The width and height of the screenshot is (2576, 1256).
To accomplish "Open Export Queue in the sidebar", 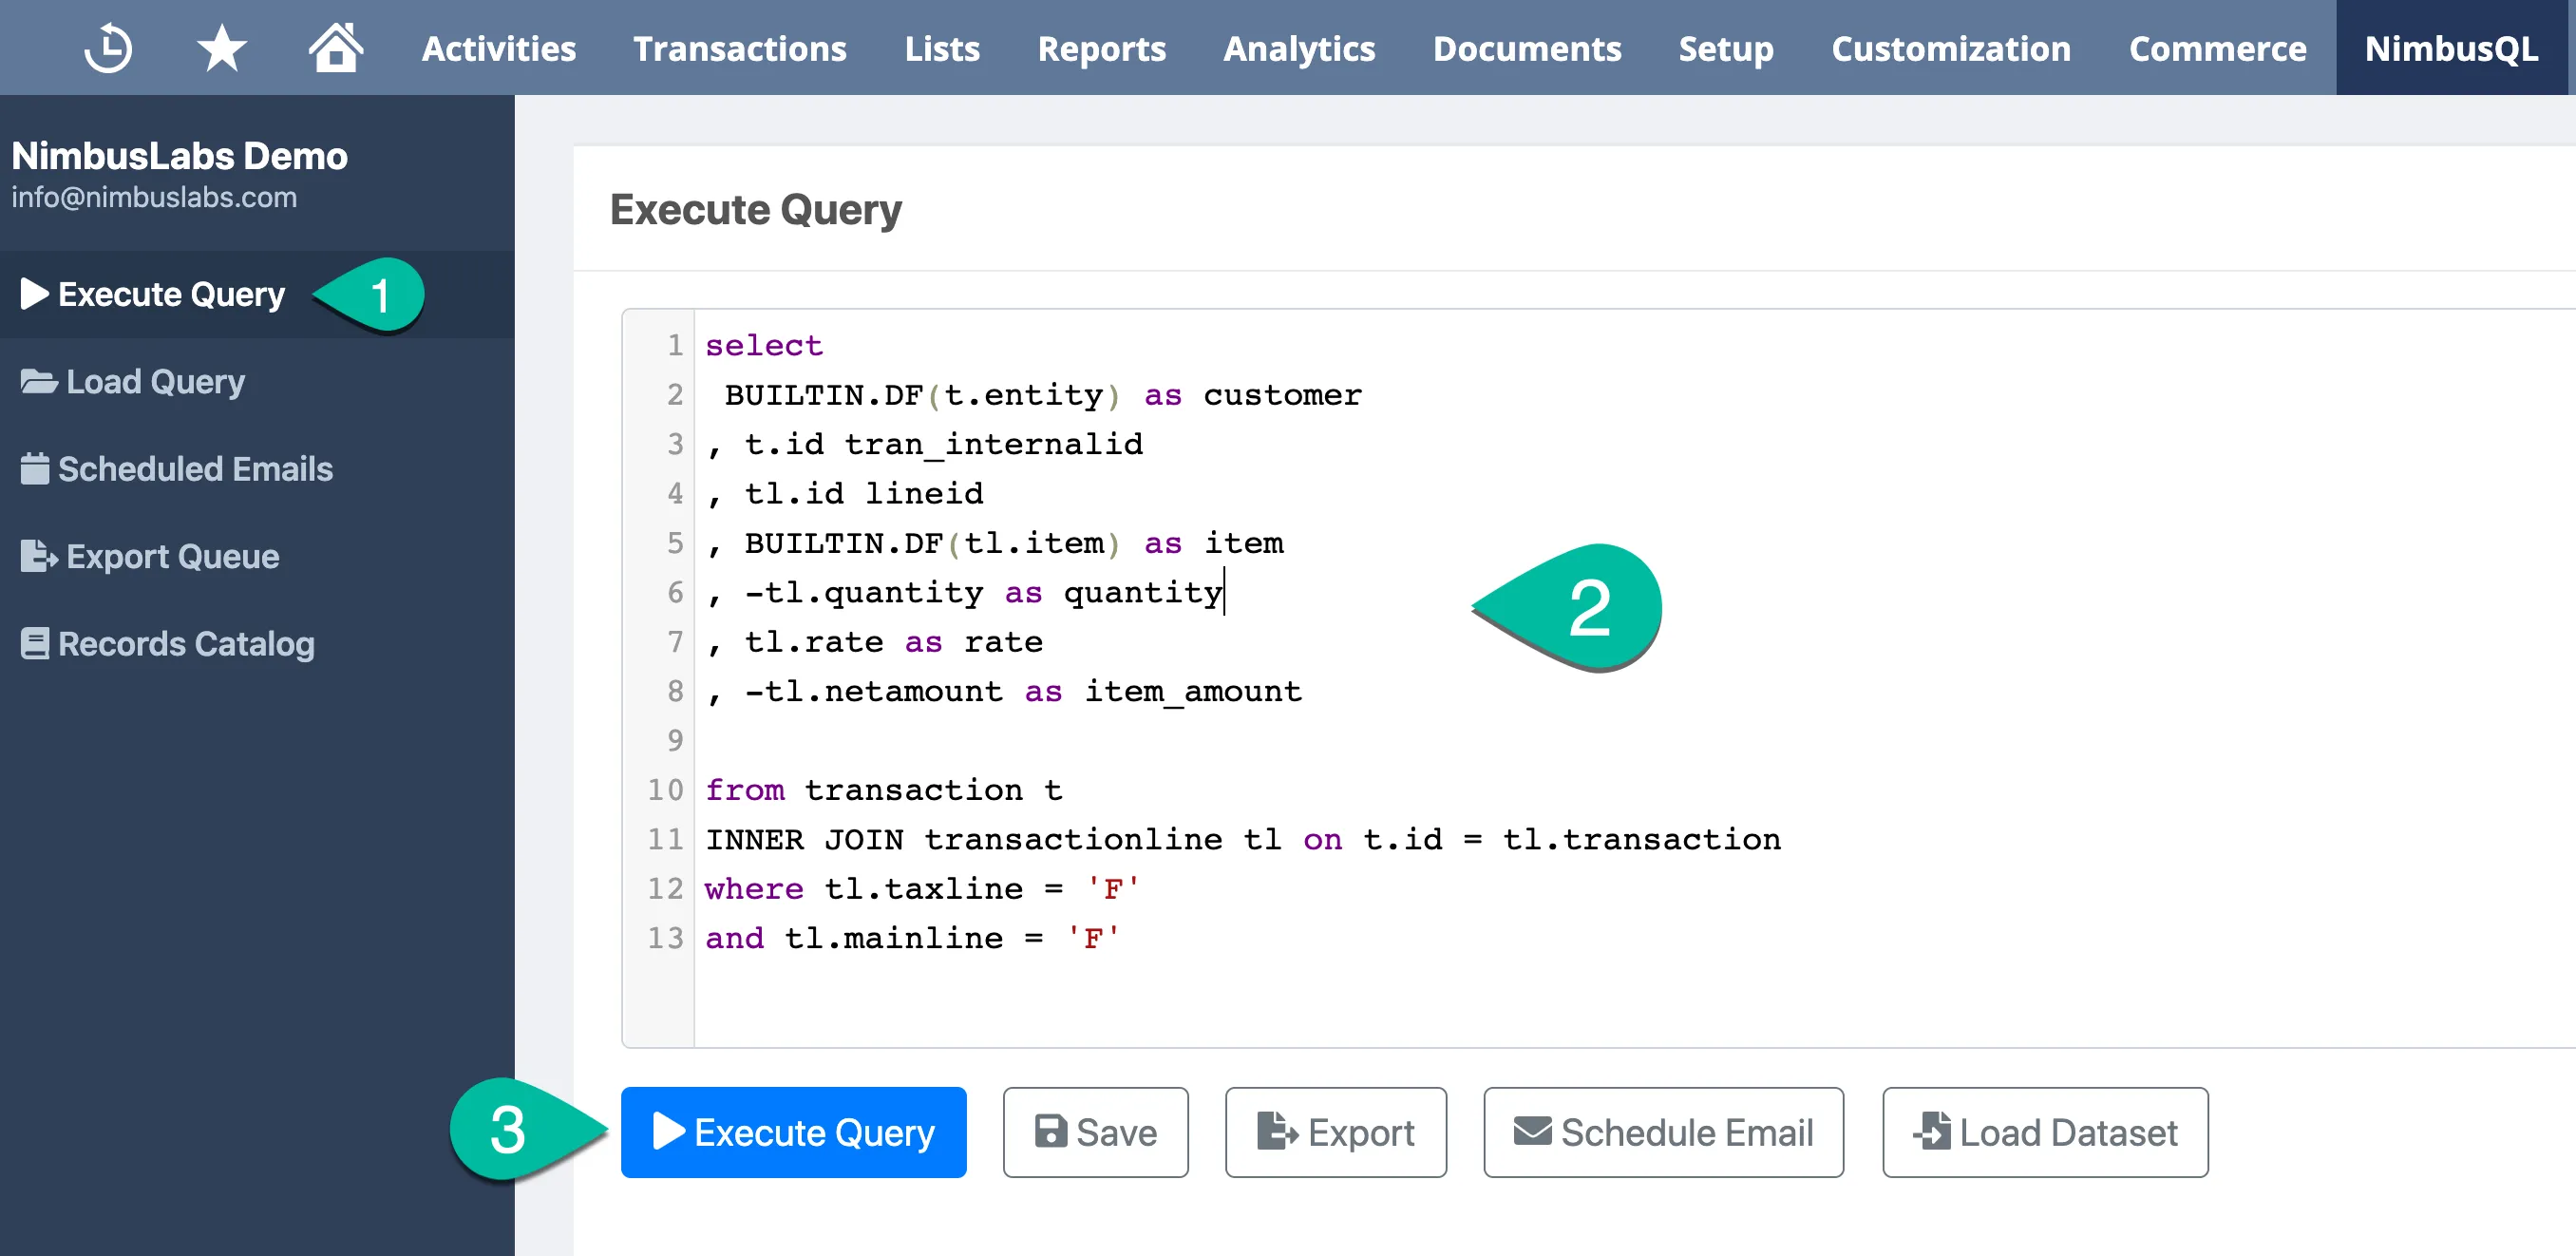I will 257,556.
